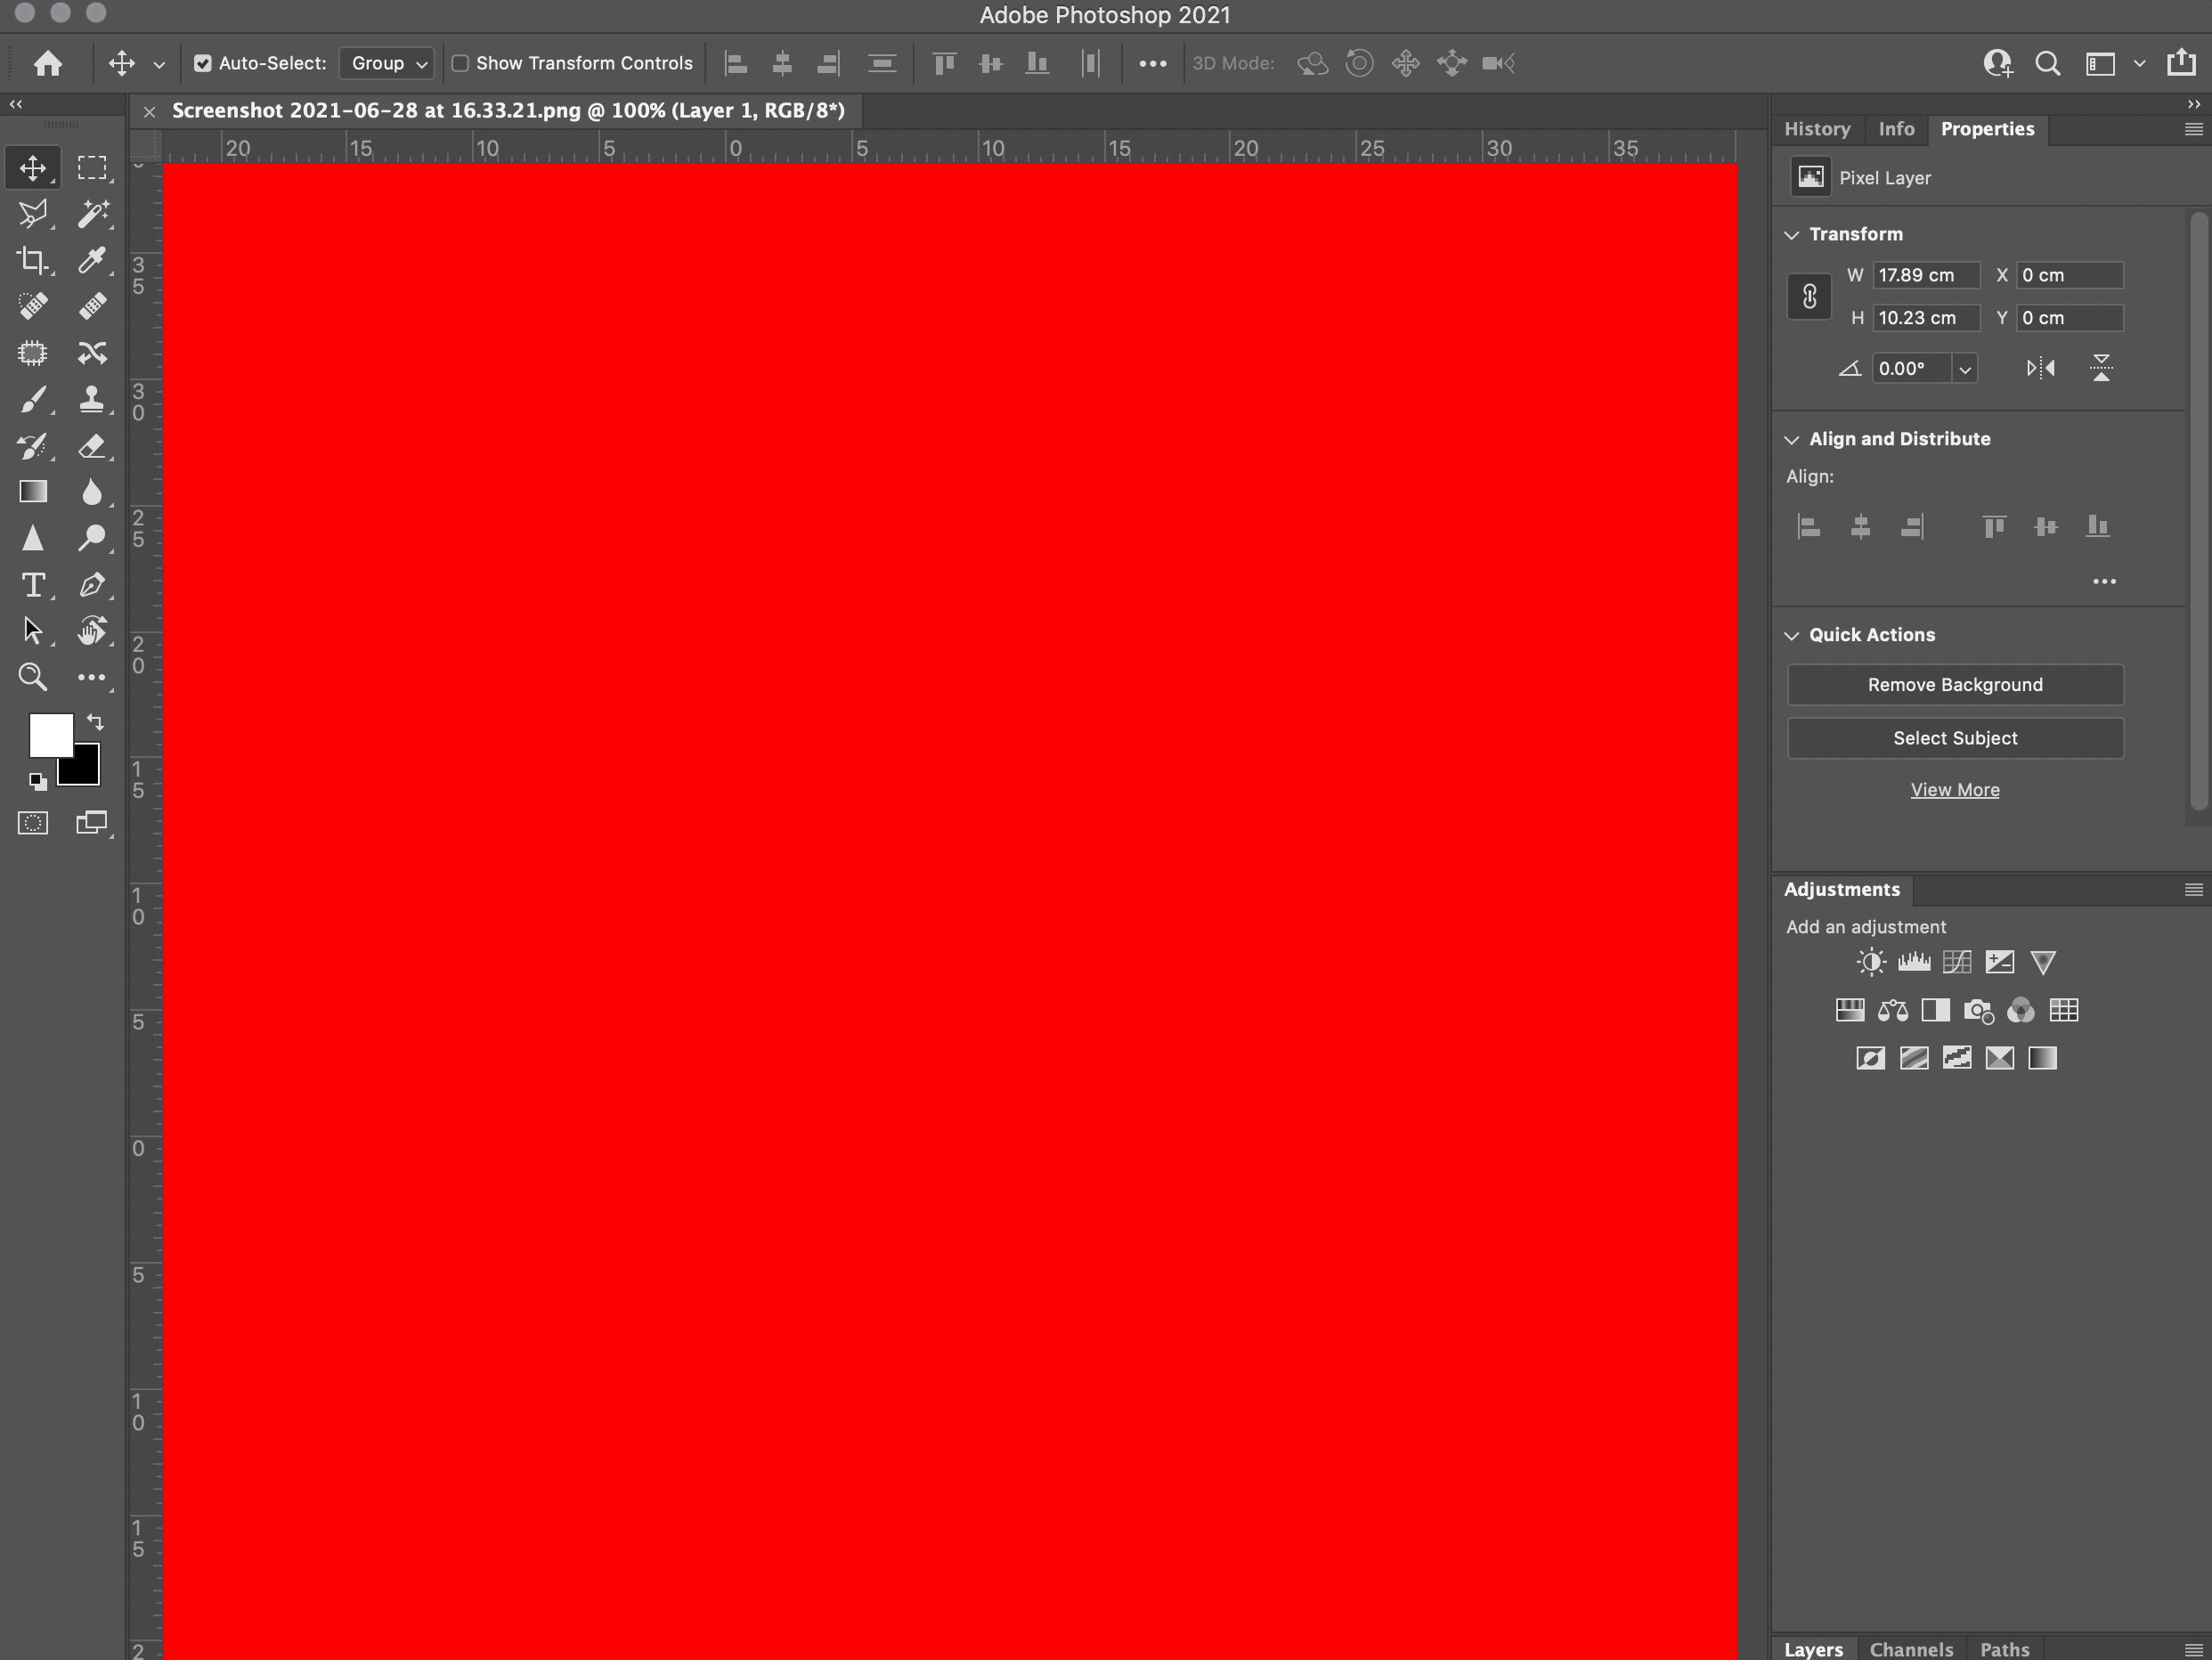Viewport: 2212px width, 1660px height.
Task: Open the Info panel tab
Action: (x=1896, y=128)
